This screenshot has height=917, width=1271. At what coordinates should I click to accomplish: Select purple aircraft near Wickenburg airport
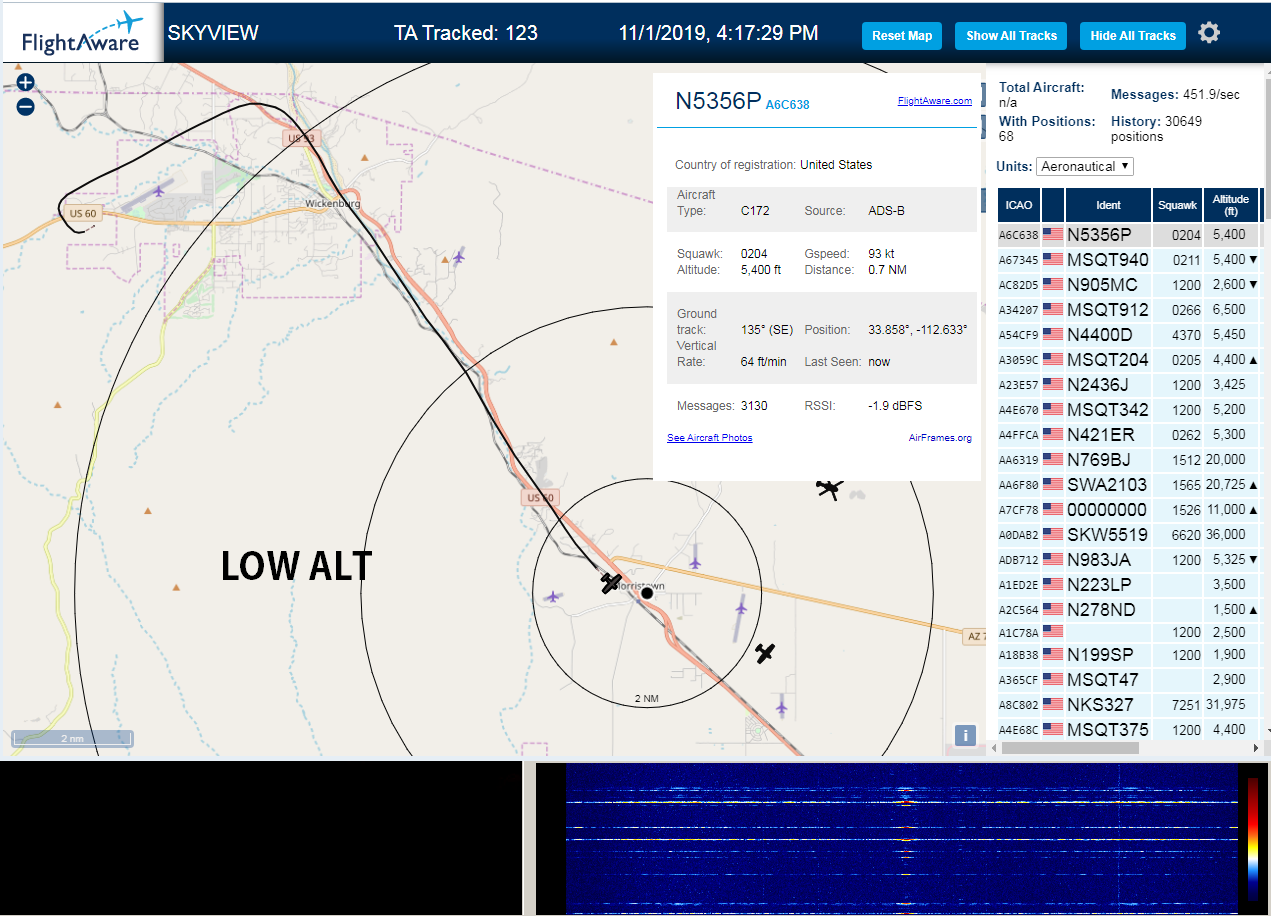158,190
